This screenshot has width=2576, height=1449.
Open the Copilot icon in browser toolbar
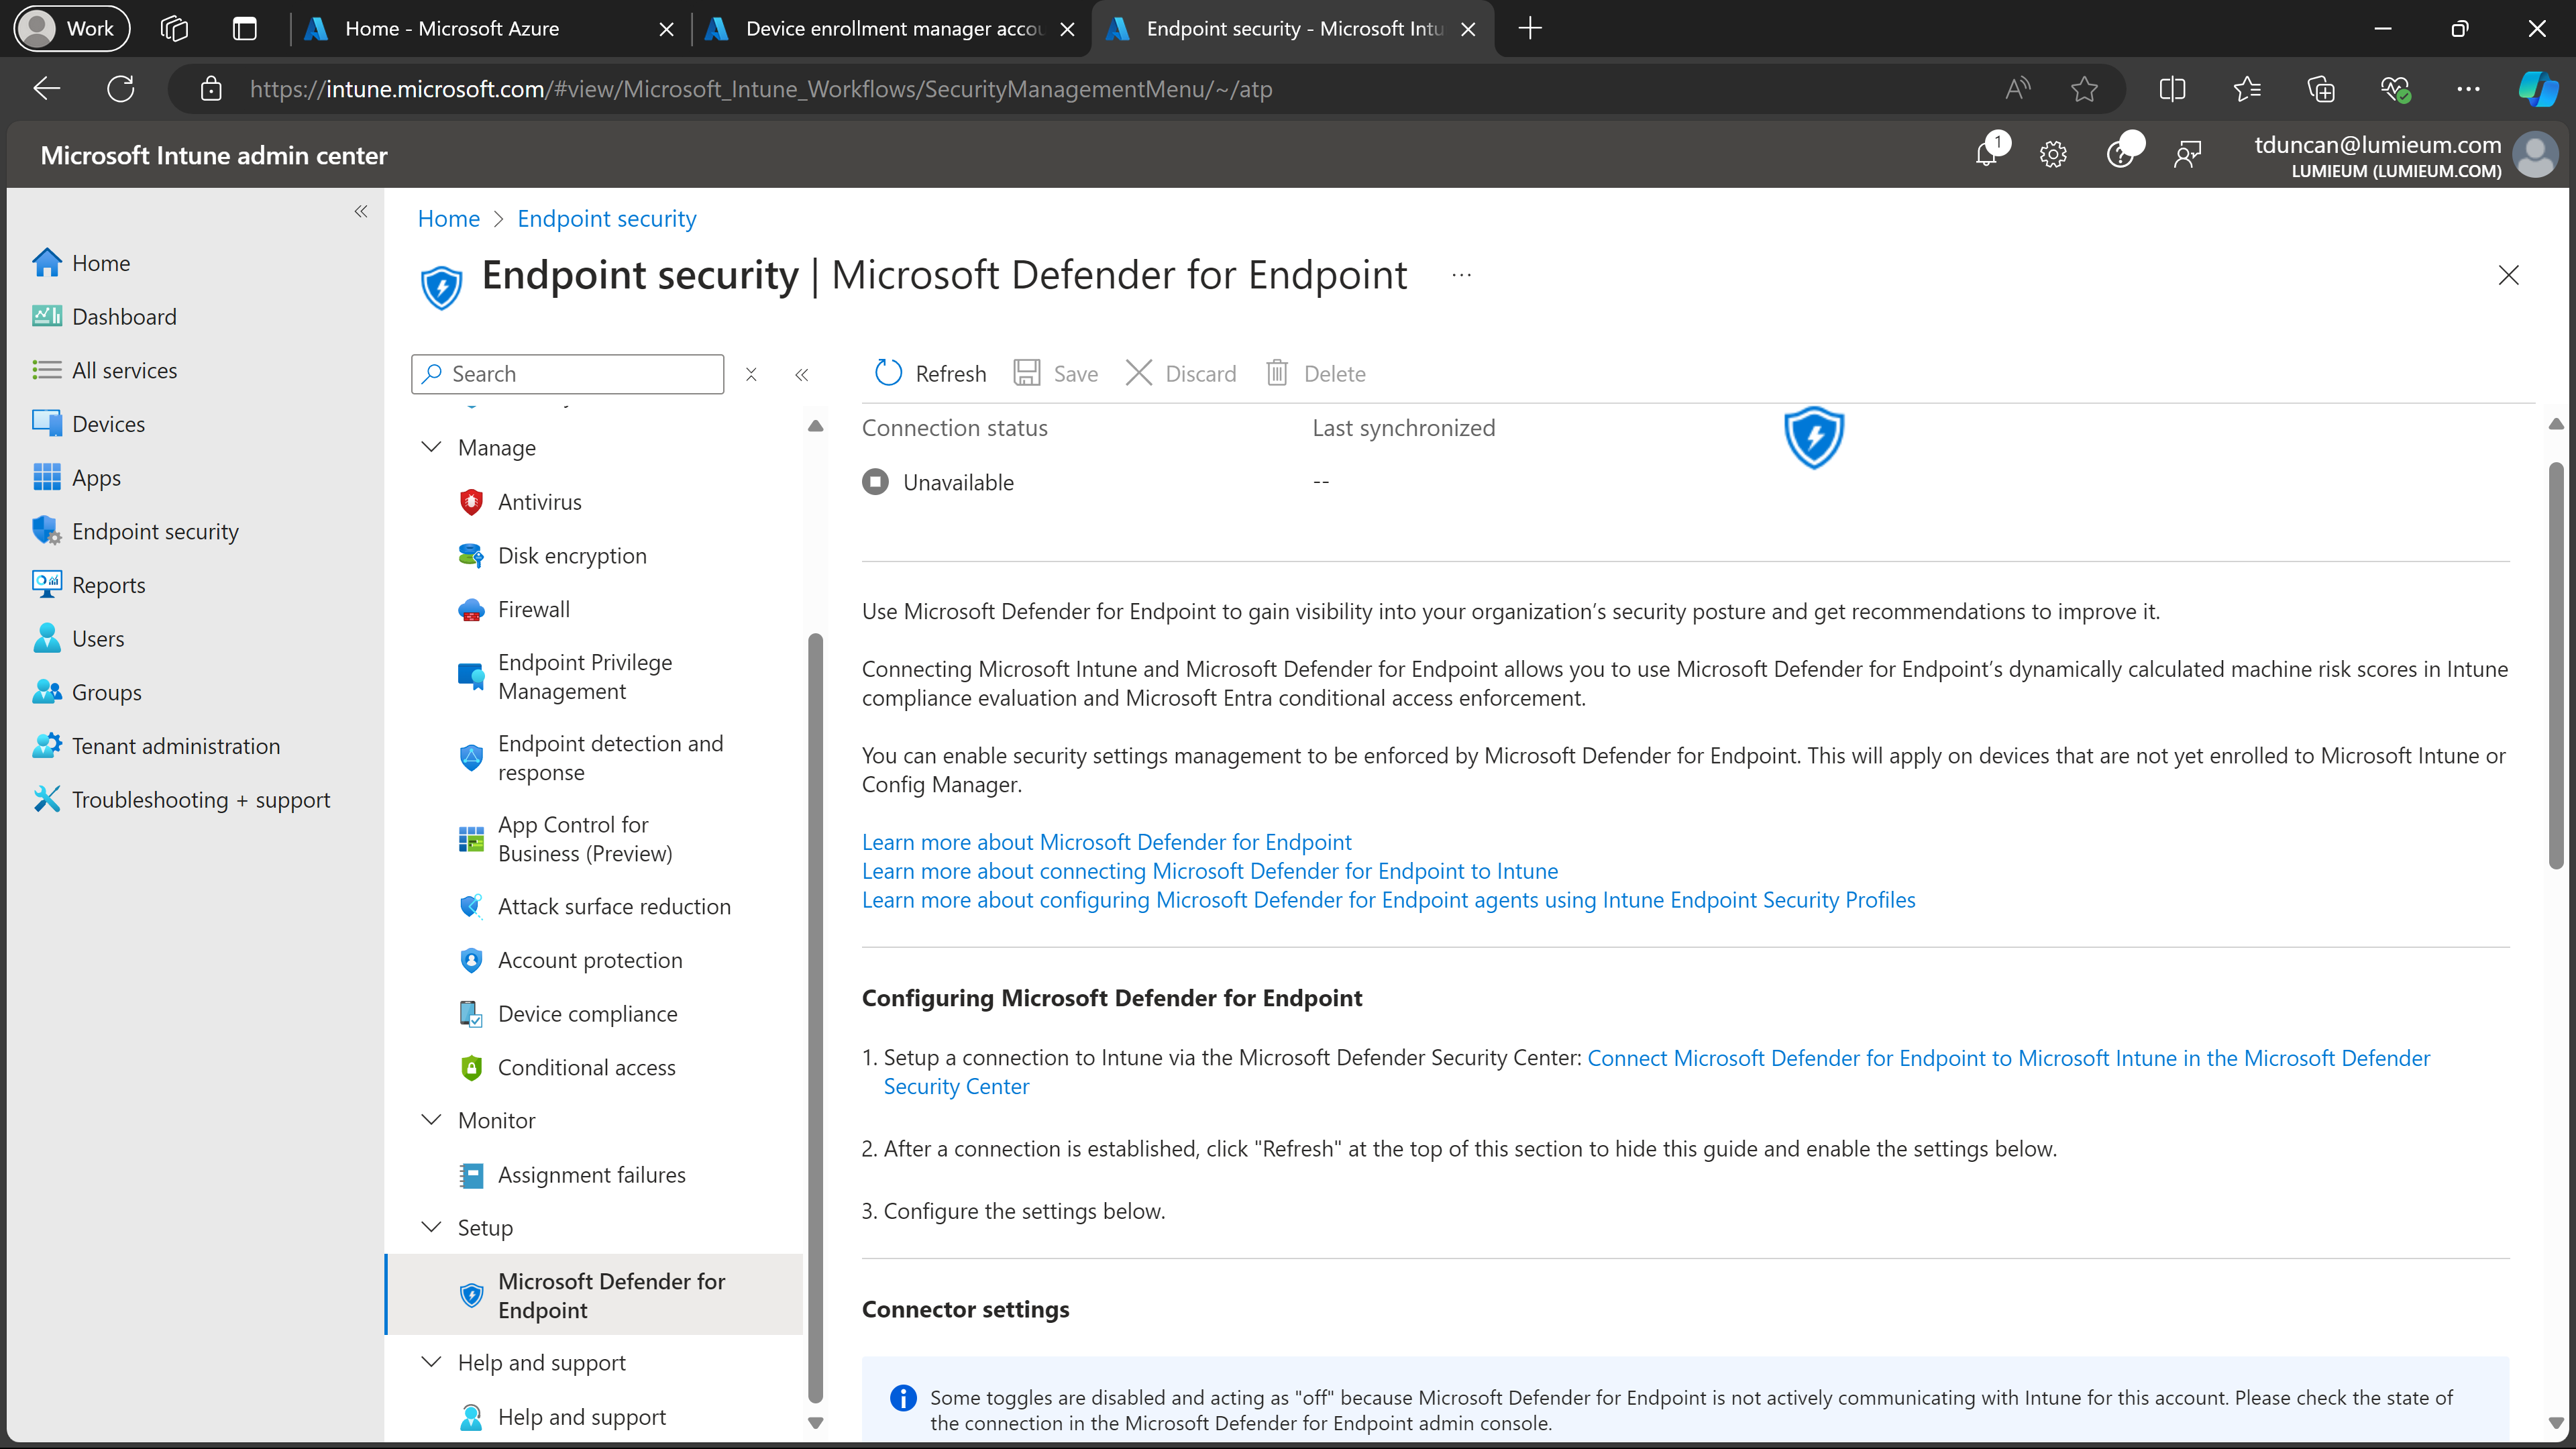2537,89
